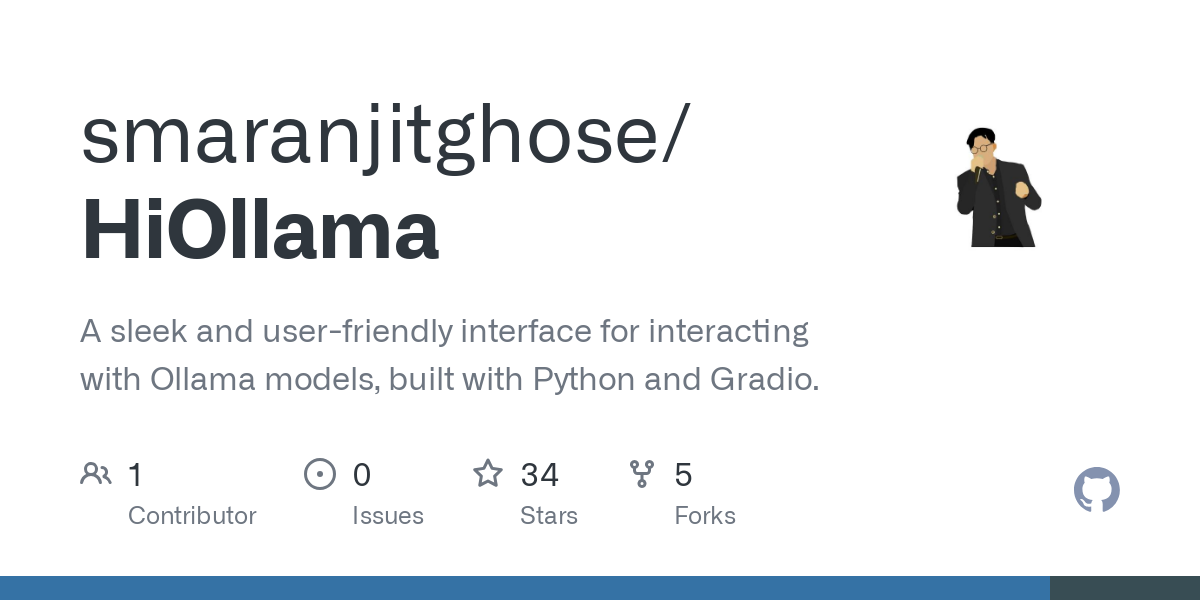Open the owner avatar illustration
Screen dimensions: 1200x600
(998, 187)
